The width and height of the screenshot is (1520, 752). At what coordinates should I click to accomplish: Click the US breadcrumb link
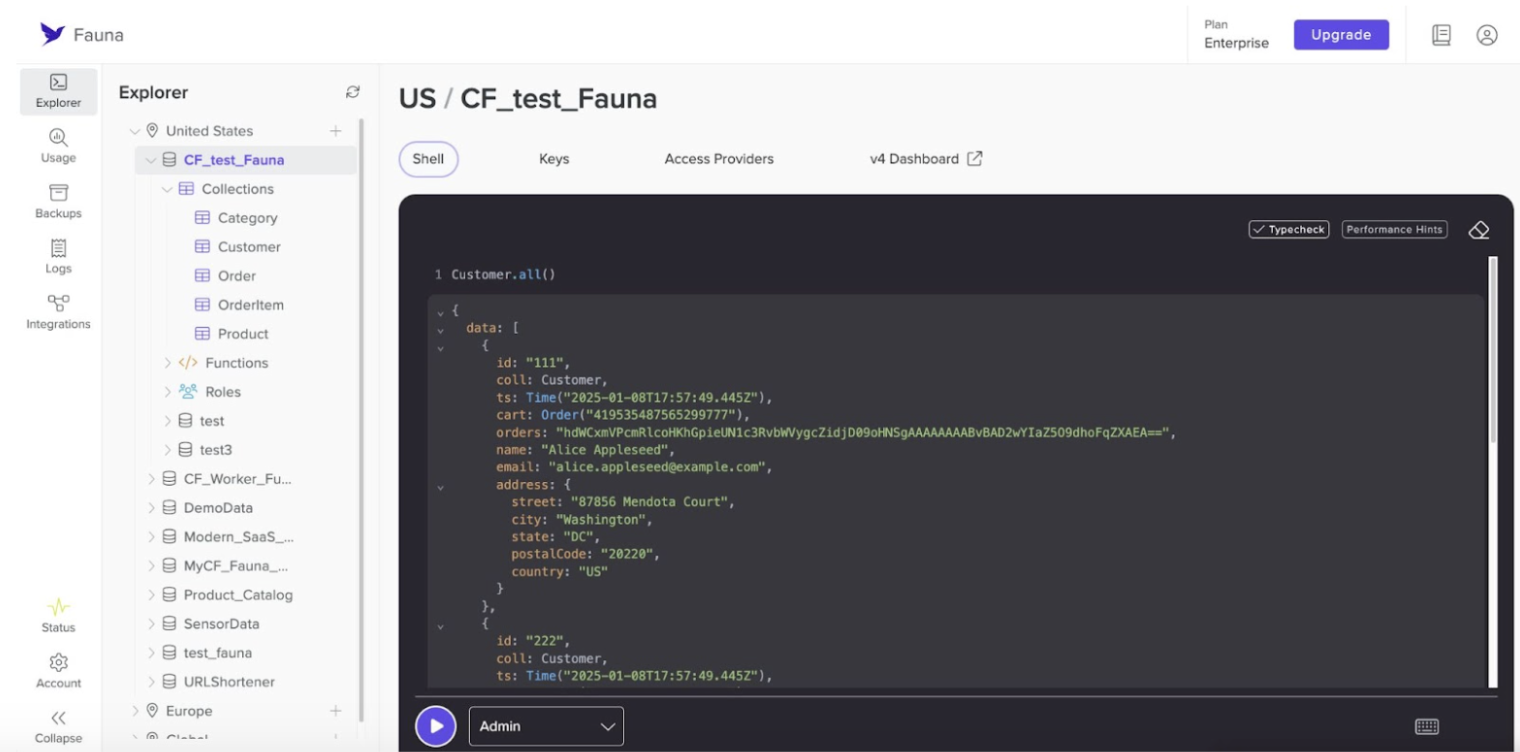416,100
